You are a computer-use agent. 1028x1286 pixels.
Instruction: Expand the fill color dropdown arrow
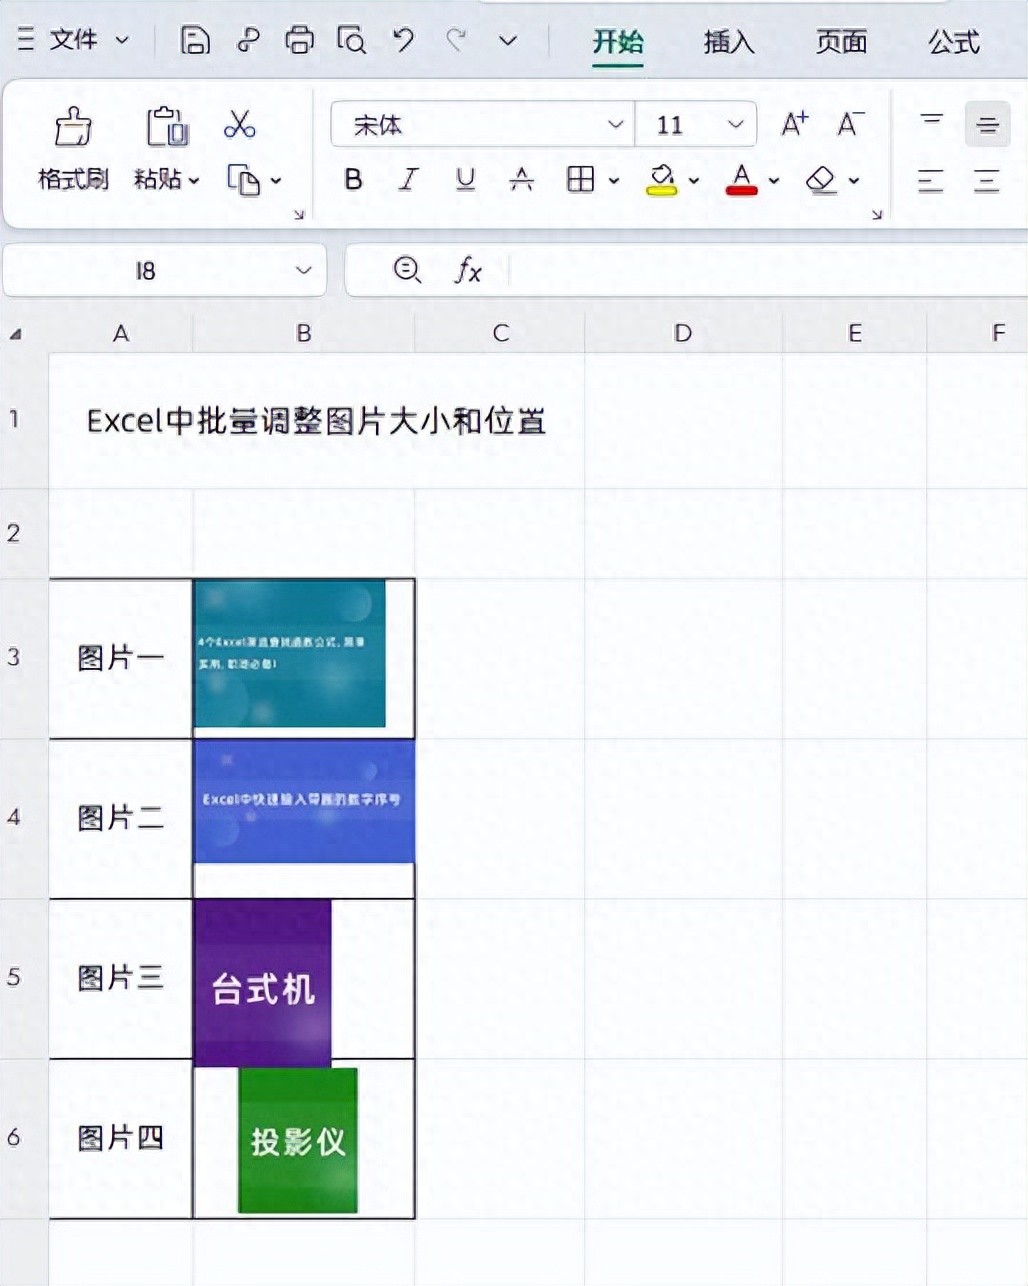693,181
